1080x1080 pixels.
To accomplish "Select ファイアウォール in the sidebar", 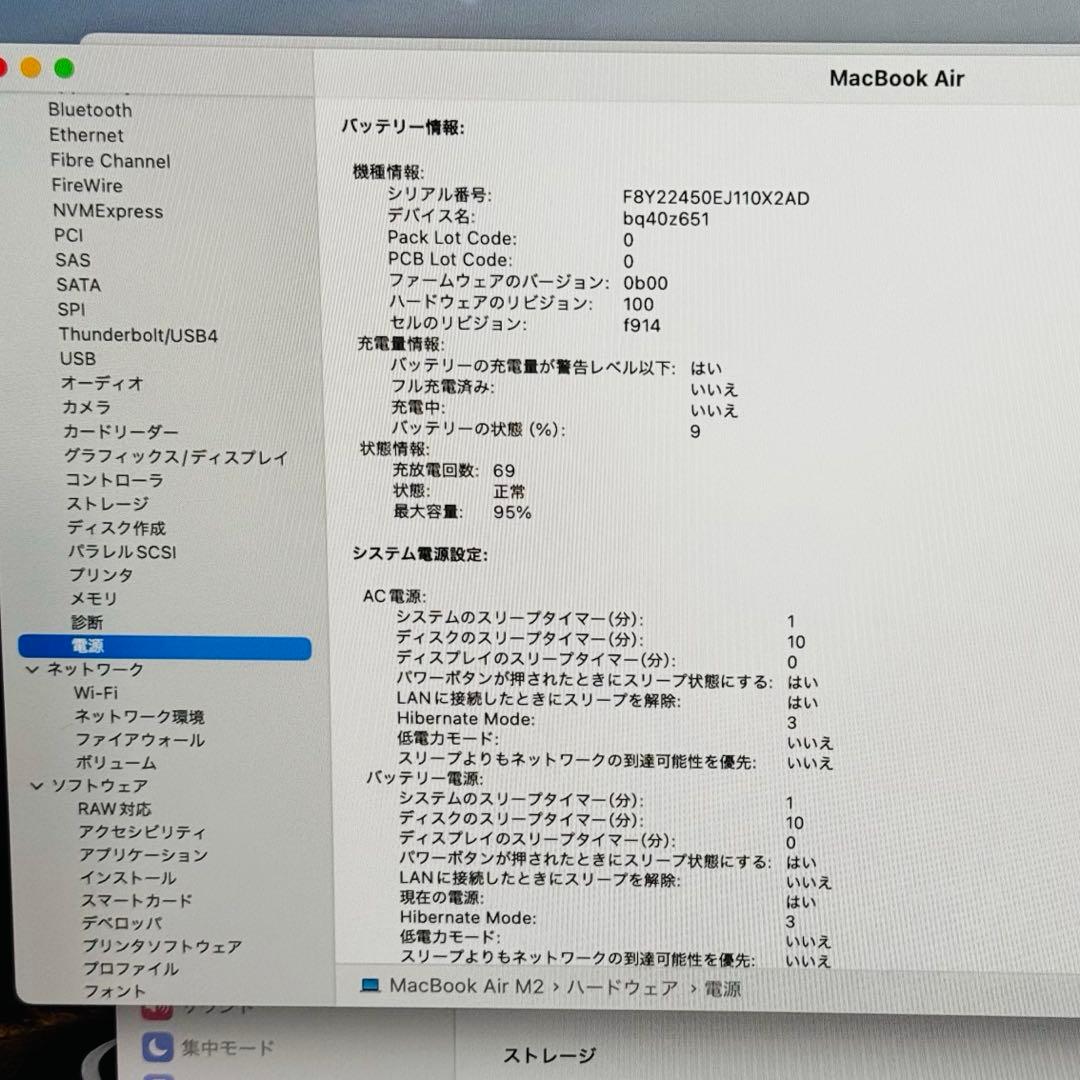I will click(x=140, y=740).
